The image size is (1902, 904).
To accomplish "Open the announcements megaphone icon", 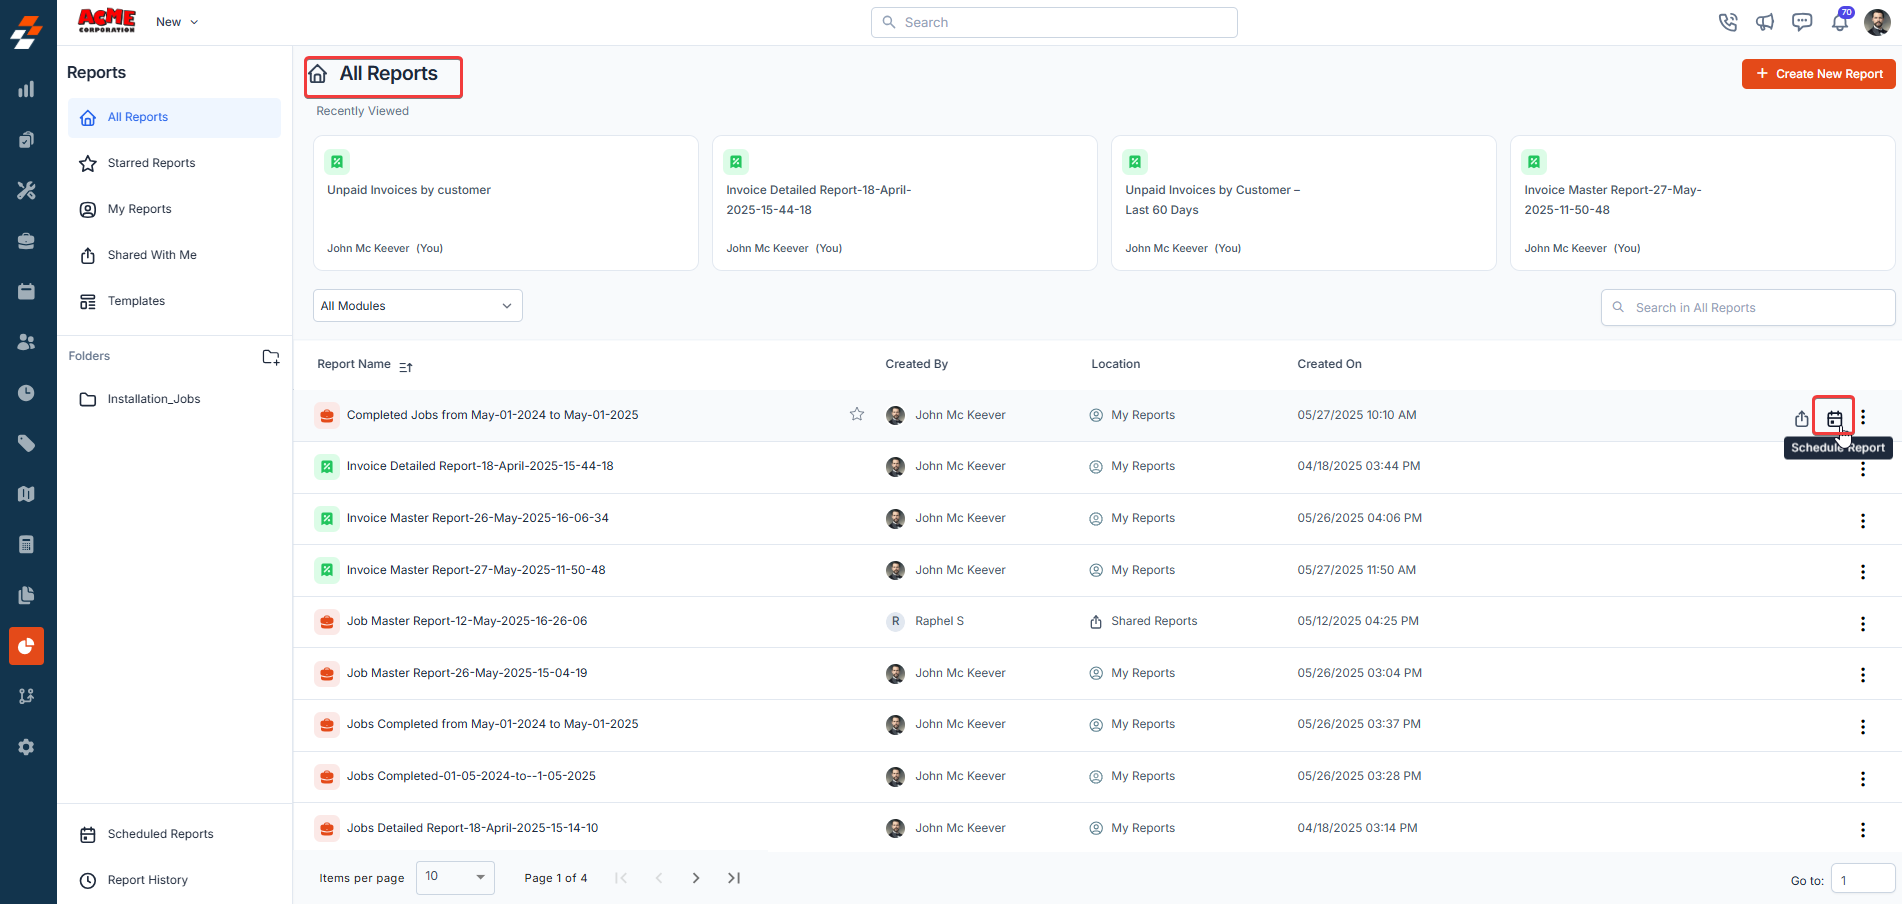I will point(1765,22).
